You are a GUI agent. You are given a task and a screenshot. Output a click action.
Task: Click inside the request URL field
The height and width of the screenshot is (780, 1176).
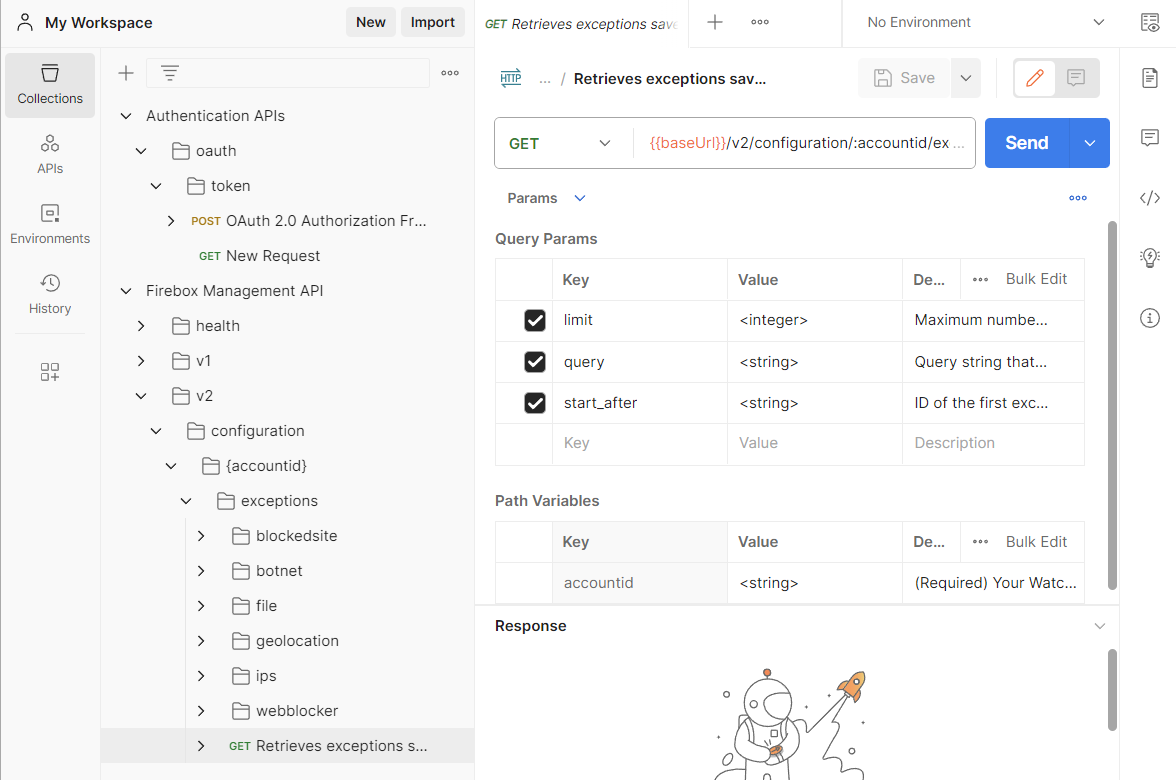click(800, 142)
